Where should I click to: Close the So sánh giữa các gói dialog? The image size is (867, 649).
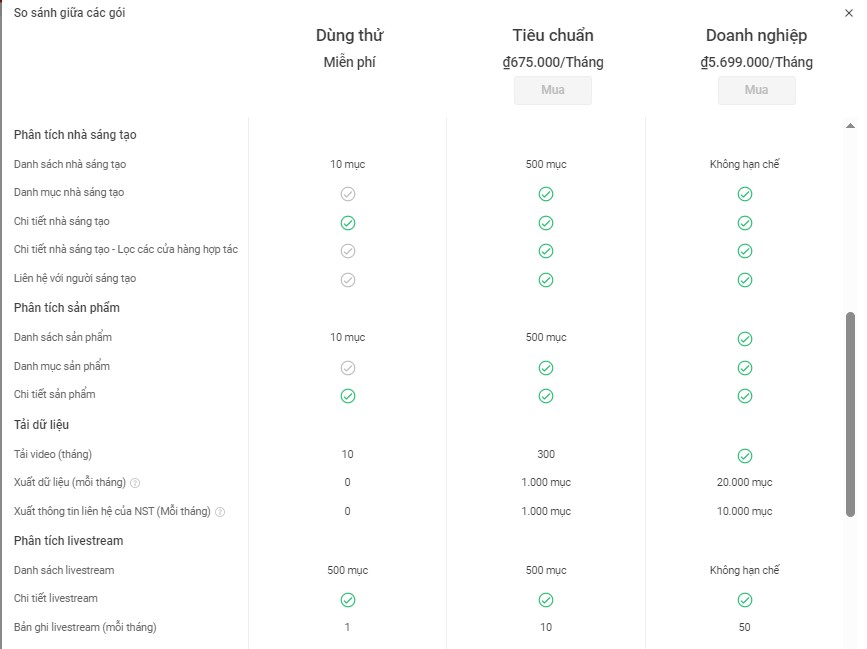[850, 13]
